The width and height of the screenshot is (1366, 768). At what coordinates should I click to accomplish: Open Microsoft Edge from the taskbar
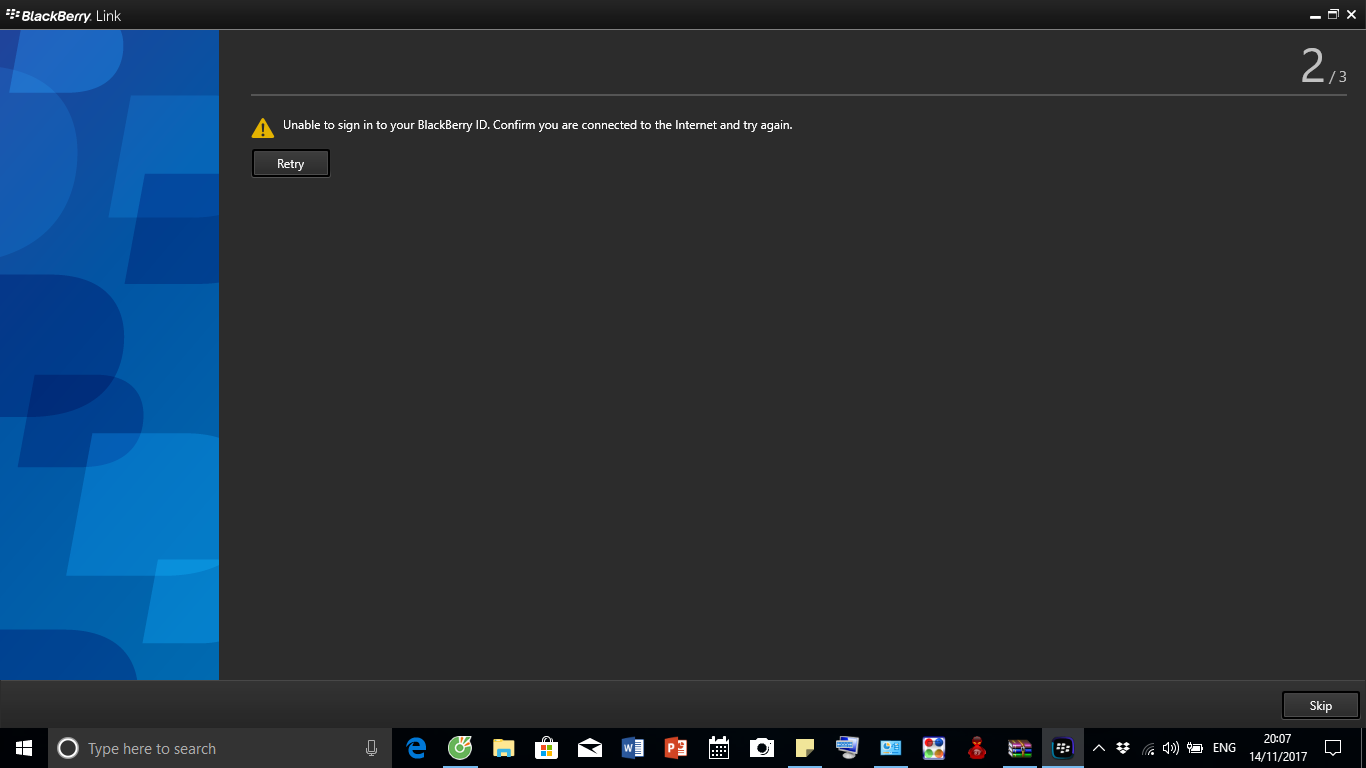click(x=416, y=748)
